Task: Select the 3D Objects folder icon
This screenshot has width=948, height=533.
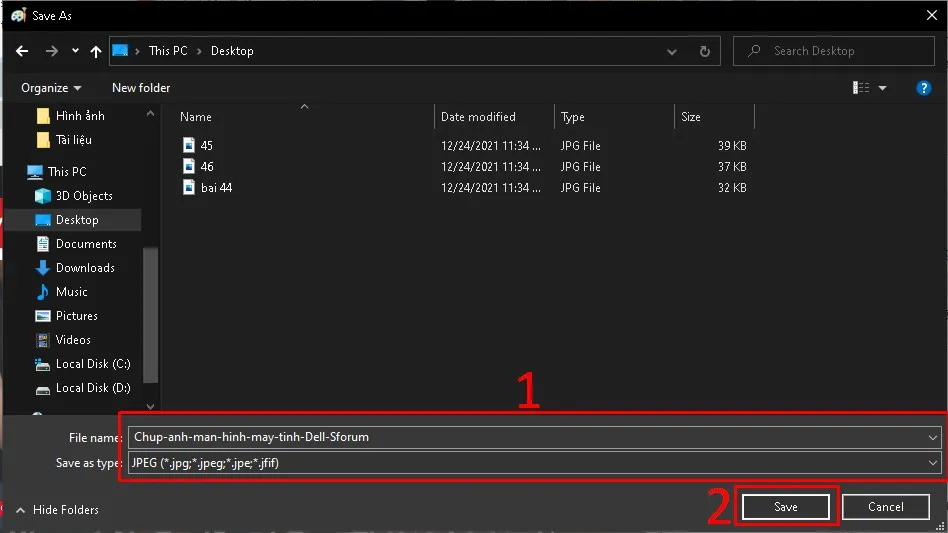Action: coord(43,196)
